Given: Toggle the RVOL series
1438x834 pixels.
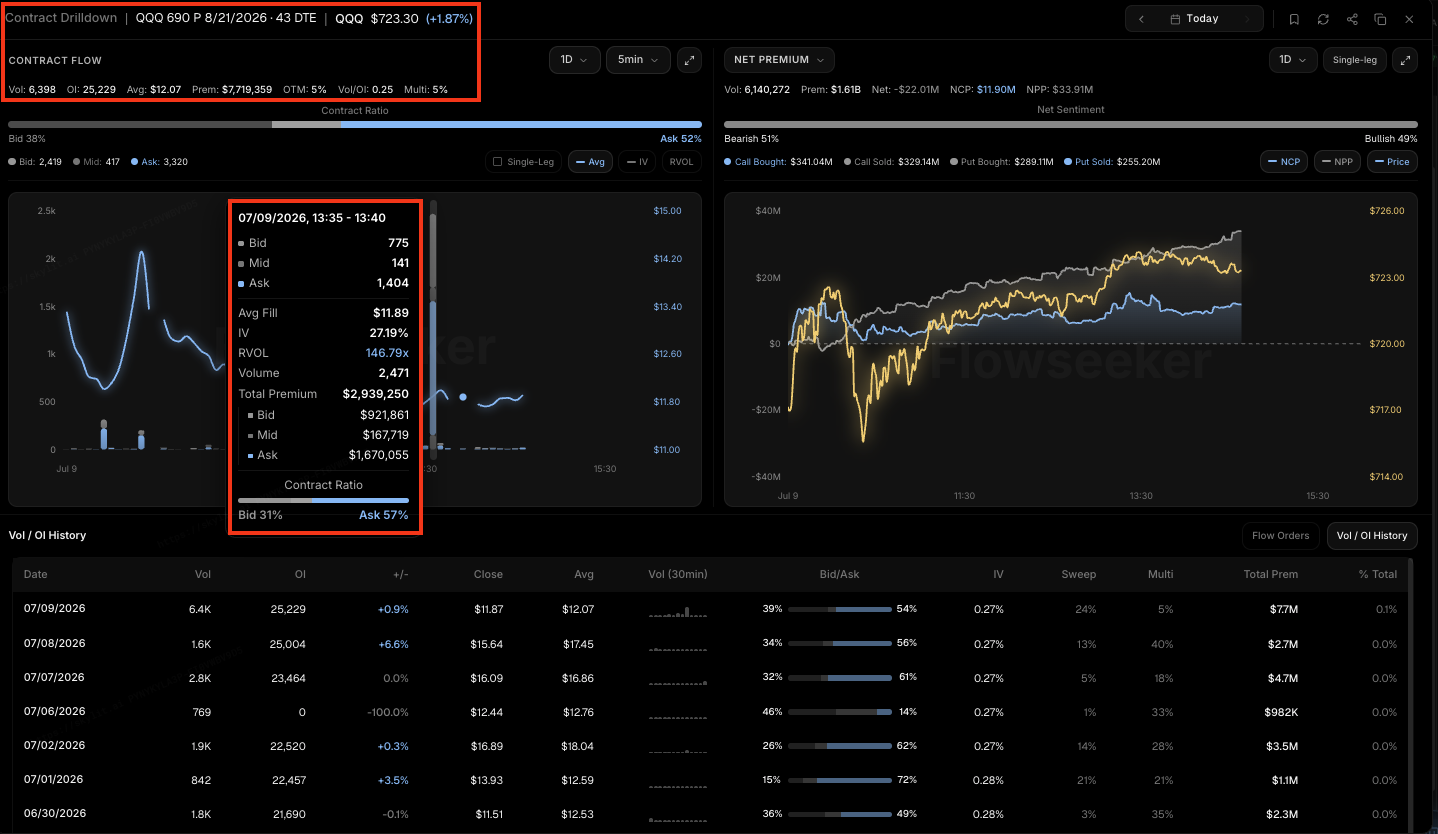Looking at the screenshot, I should pyautogui.click(x=681, y=162).
